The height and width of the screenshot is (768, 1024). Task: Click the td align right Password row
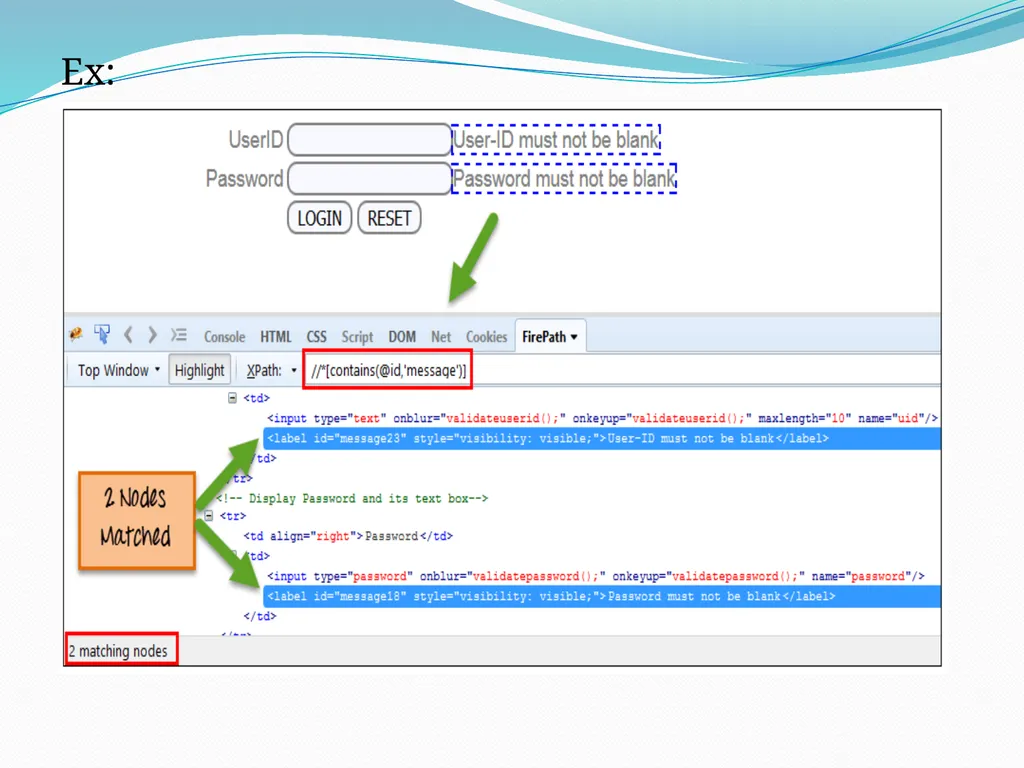(348, 536)
